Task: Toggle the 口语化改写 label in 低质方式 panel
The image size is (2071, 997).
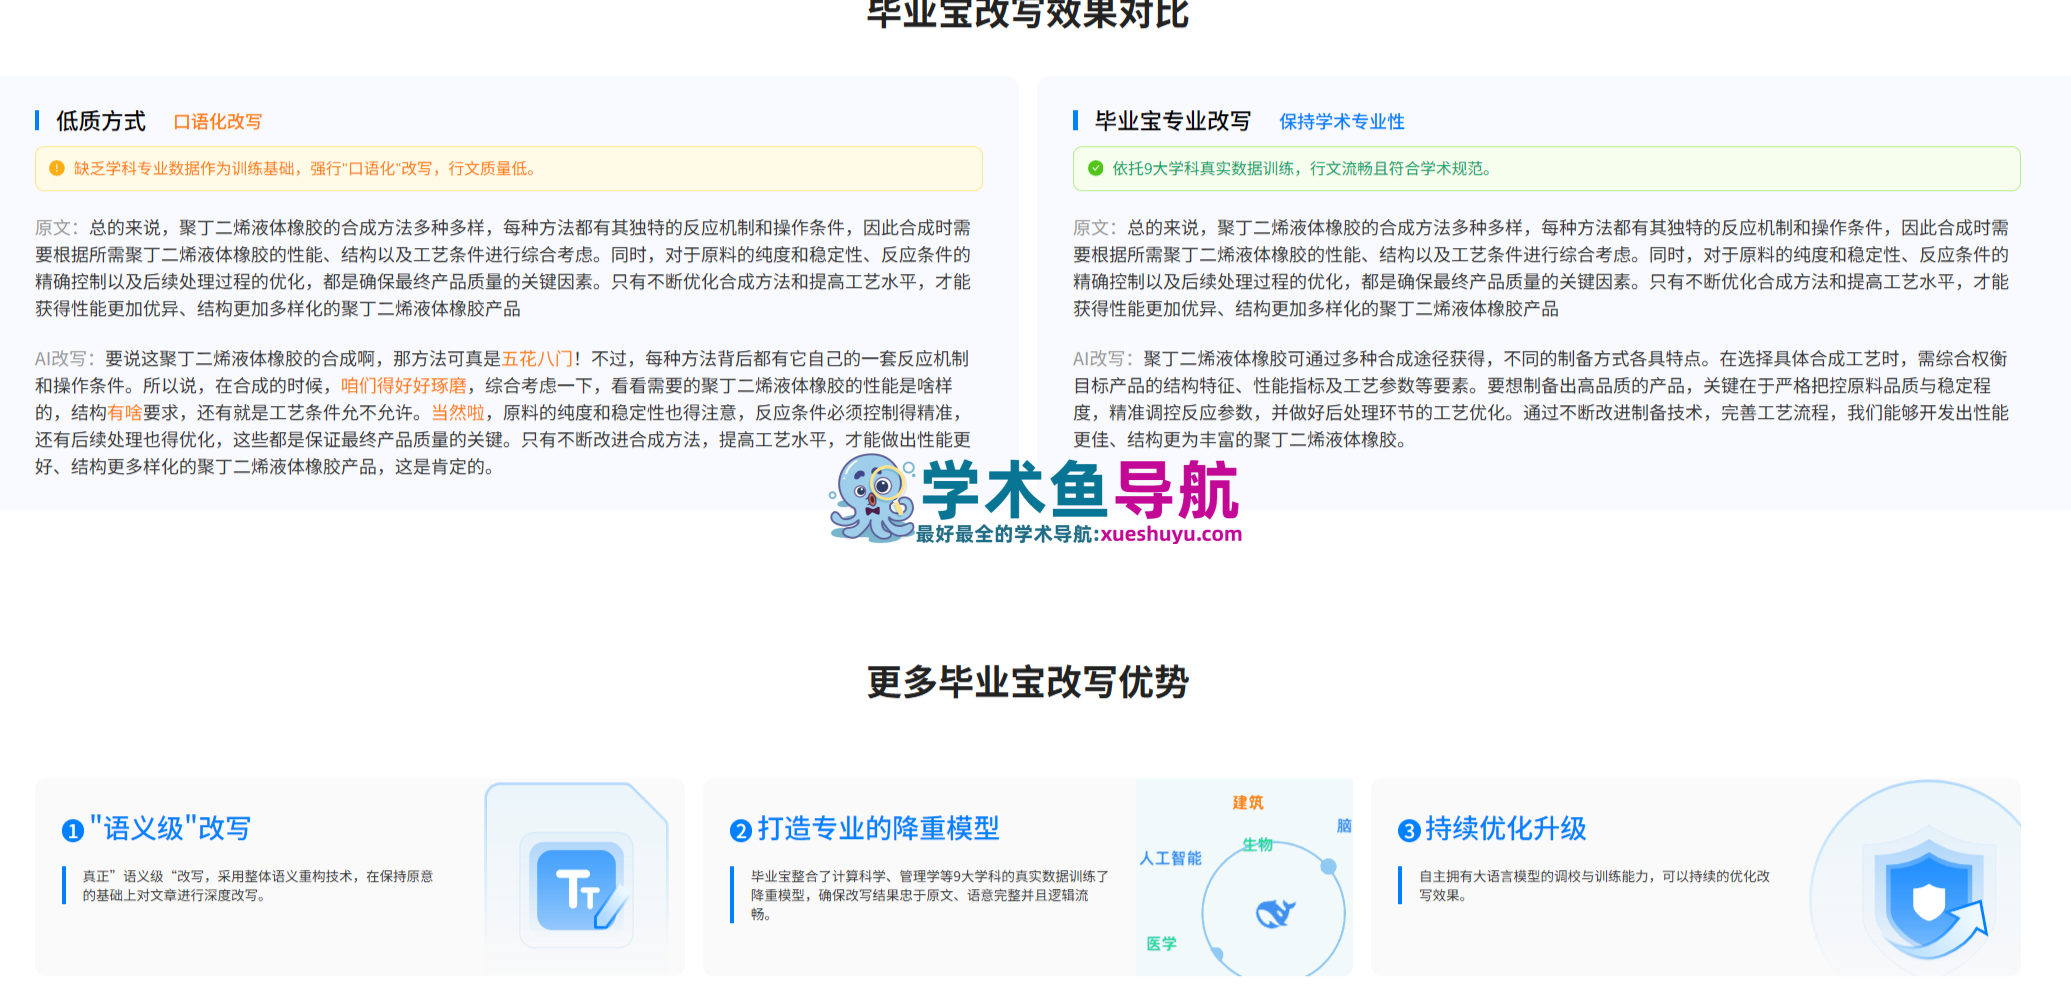Action: 219,120
